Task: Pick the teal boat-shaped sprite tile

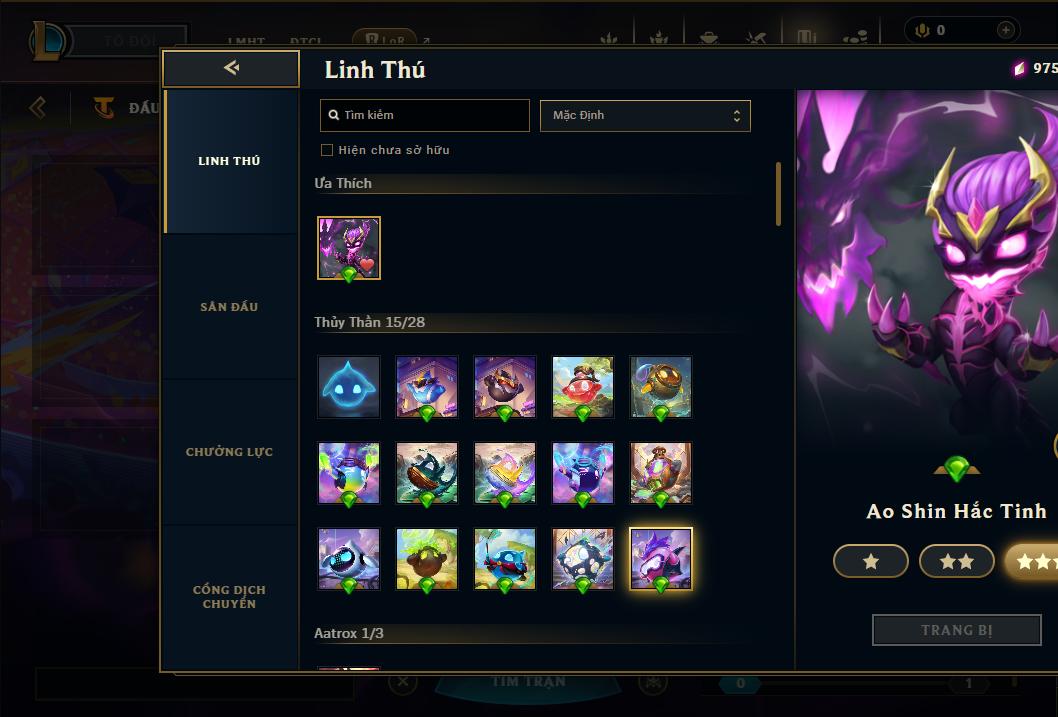Action: coord(427,473)
